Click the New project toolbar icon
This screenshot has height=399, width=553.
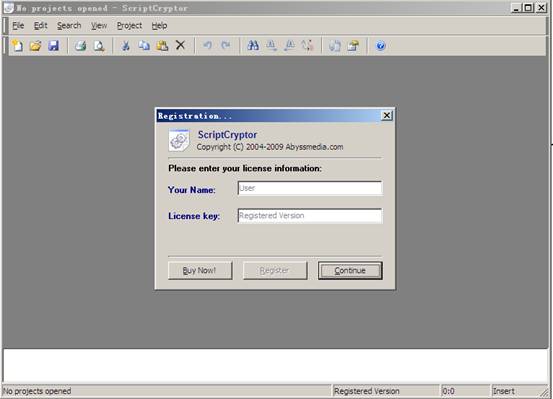[17, 46]
